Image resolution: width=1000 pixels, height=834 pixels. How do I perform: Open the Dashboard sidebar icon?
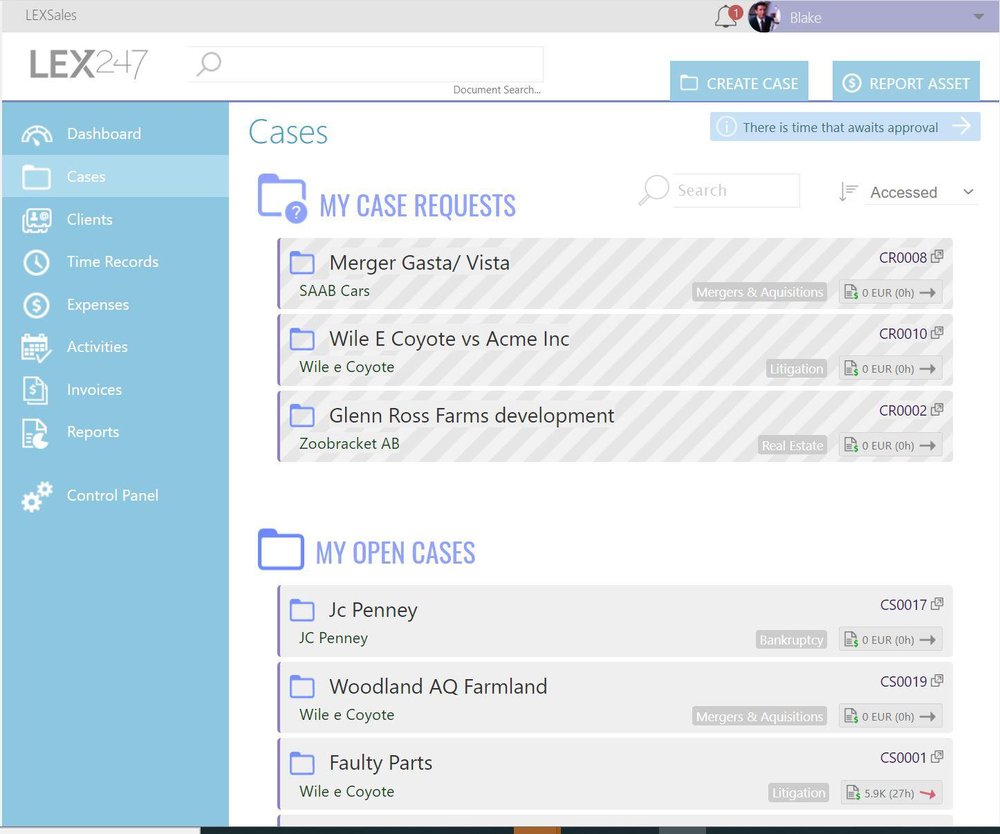point(34,132)
